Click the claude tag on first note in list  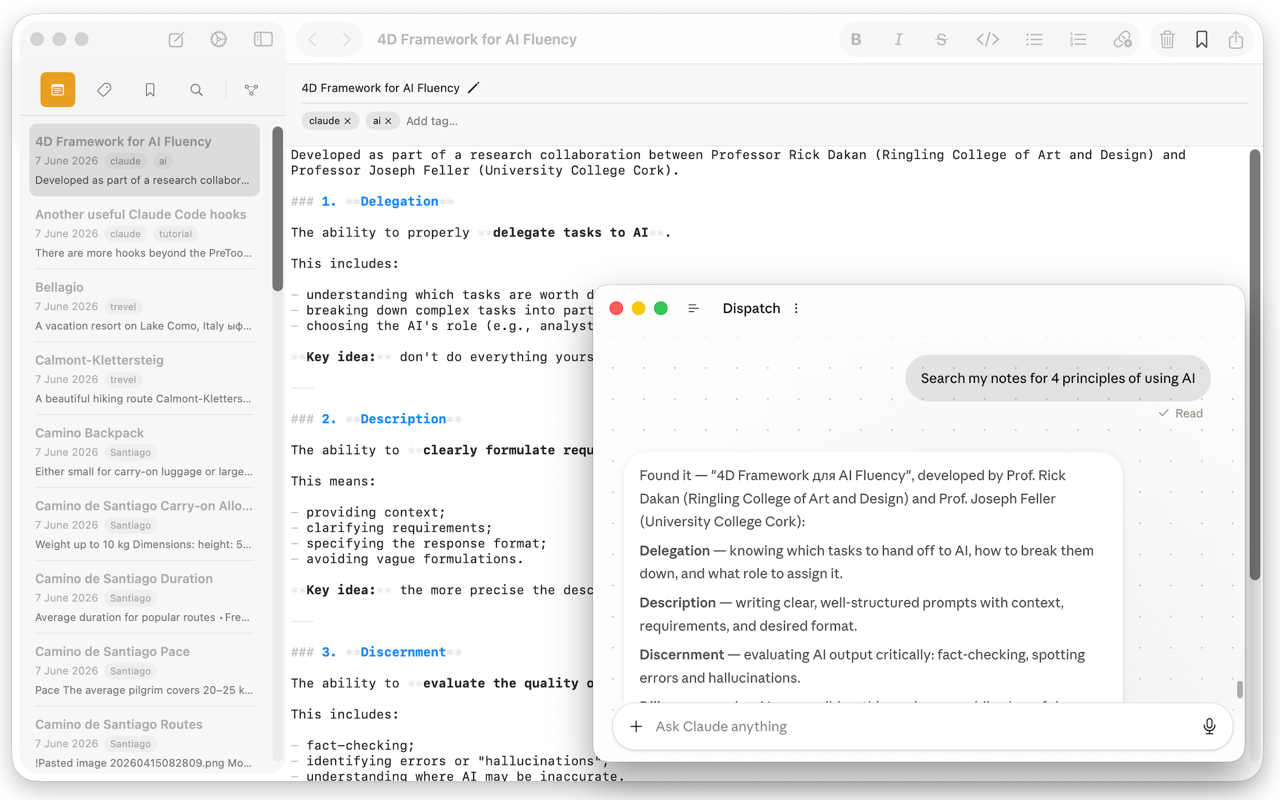125,161
